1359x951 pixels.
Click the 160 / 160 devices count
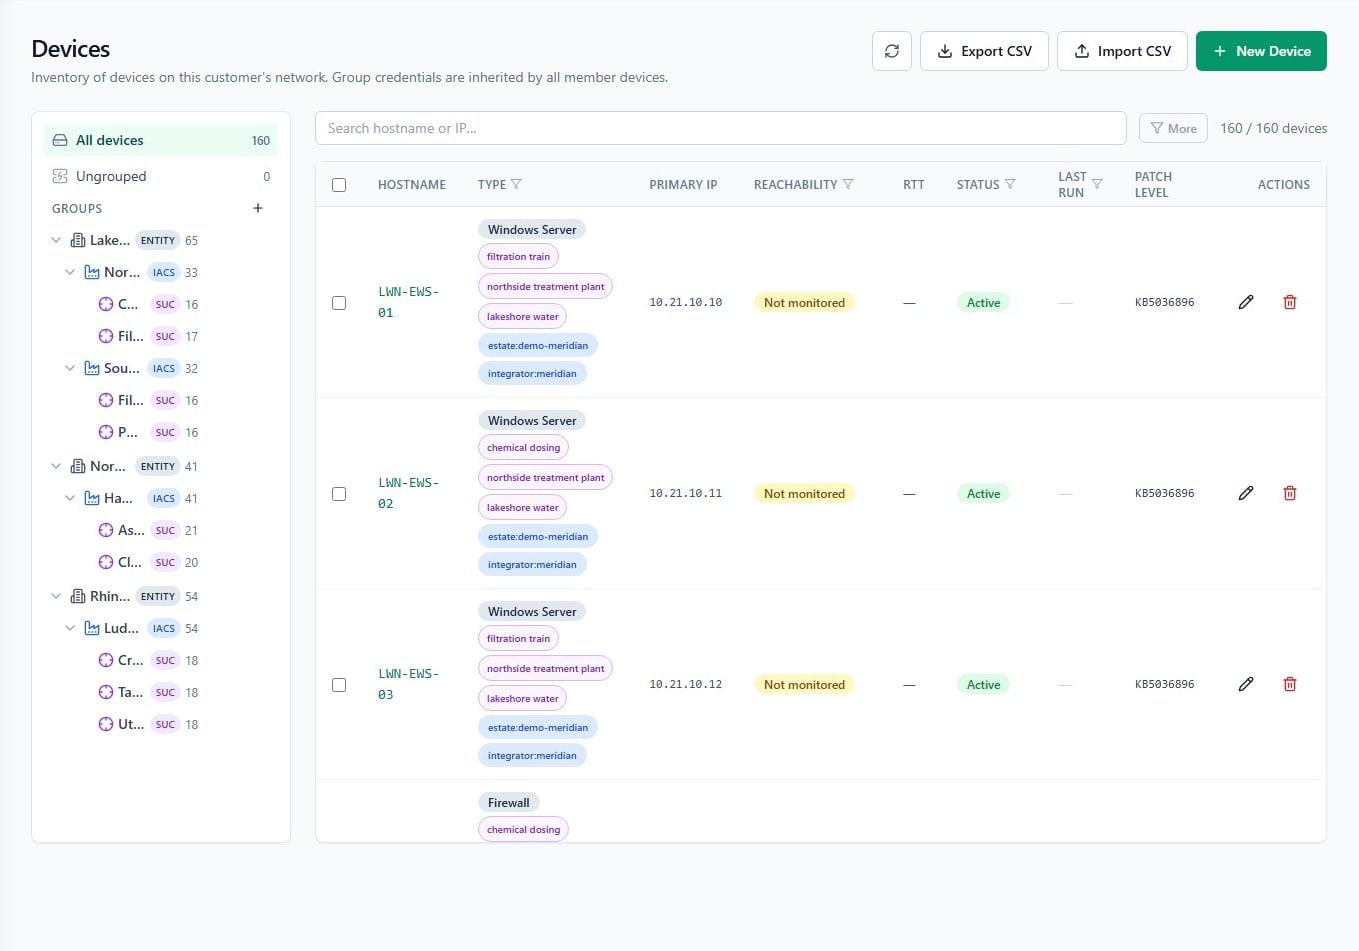point(1273,128)
